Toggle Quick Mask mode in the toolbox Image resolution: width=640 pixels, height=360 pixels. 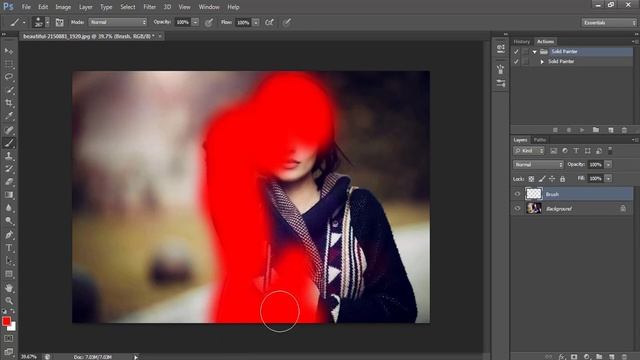point(9,338)
